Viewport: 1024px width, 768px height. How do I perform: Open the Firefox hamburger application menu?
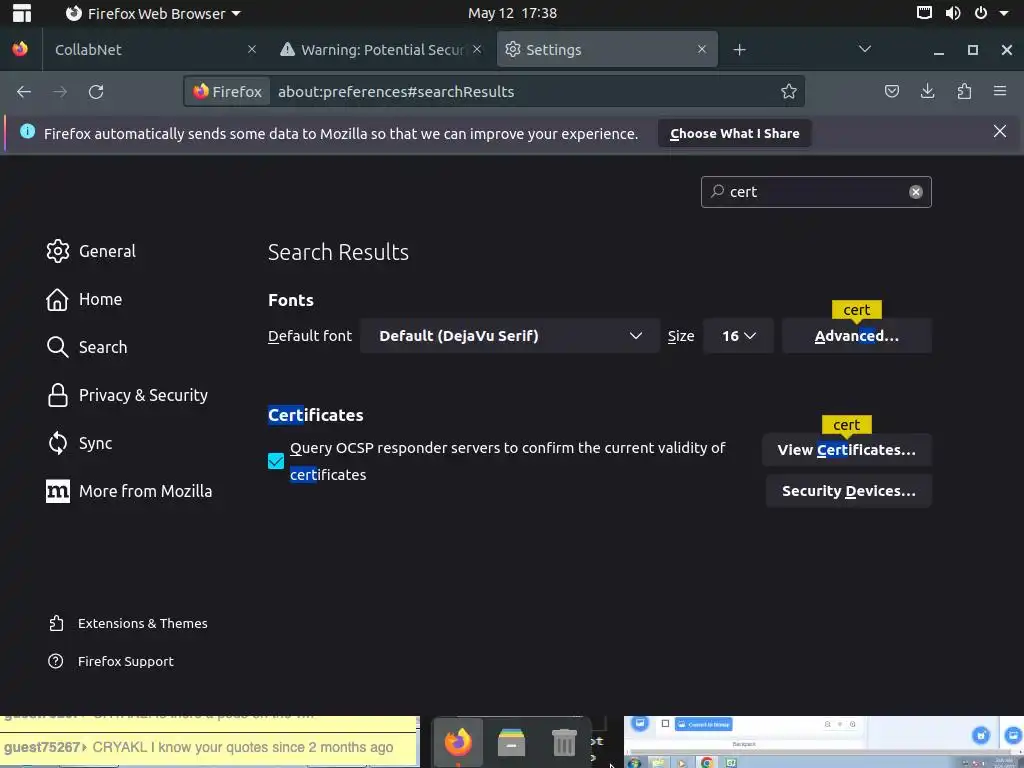pos(1000,91)
